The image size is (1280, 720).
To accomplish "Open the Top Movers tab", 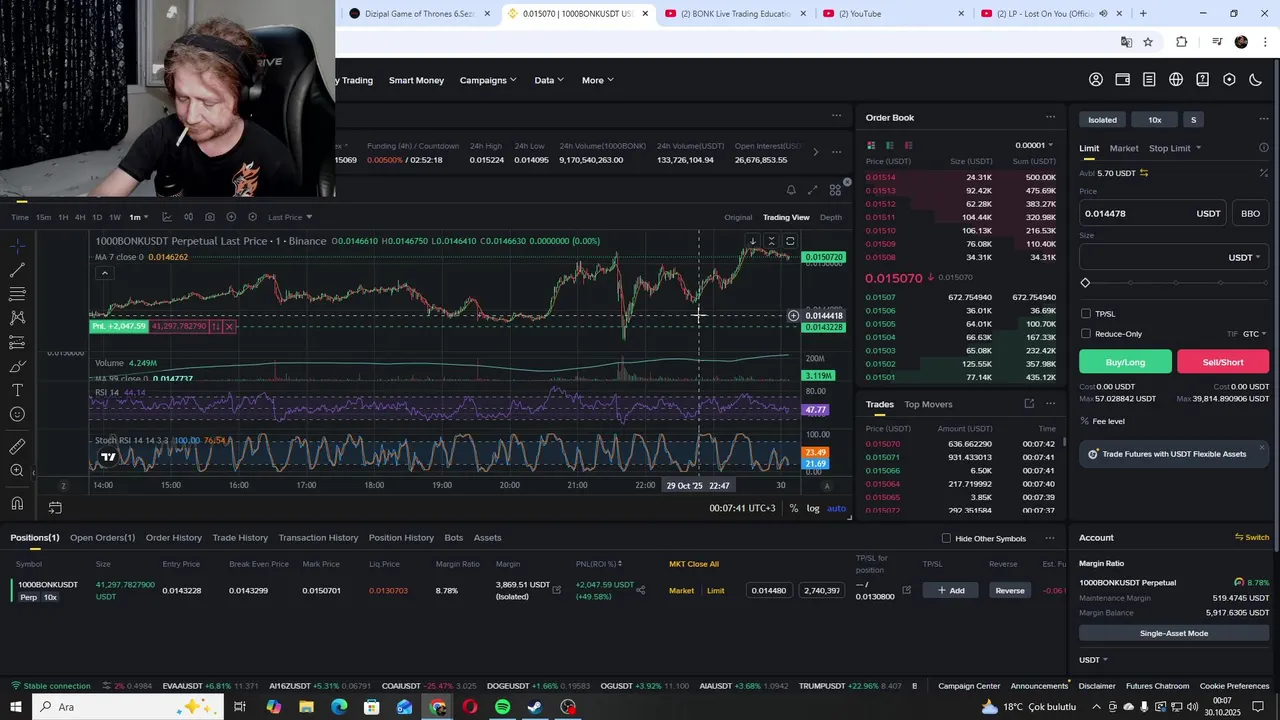I will tap(928, 404).
